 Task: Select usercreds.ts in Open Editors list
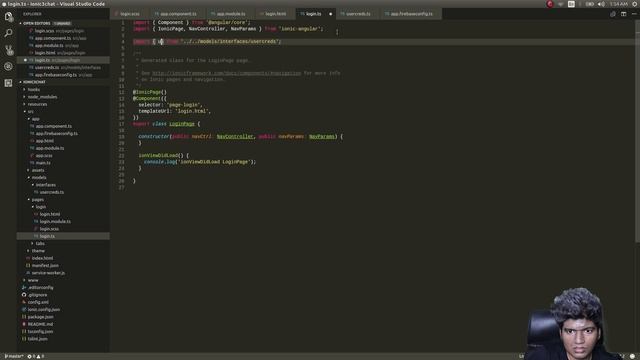pos(64,68)
